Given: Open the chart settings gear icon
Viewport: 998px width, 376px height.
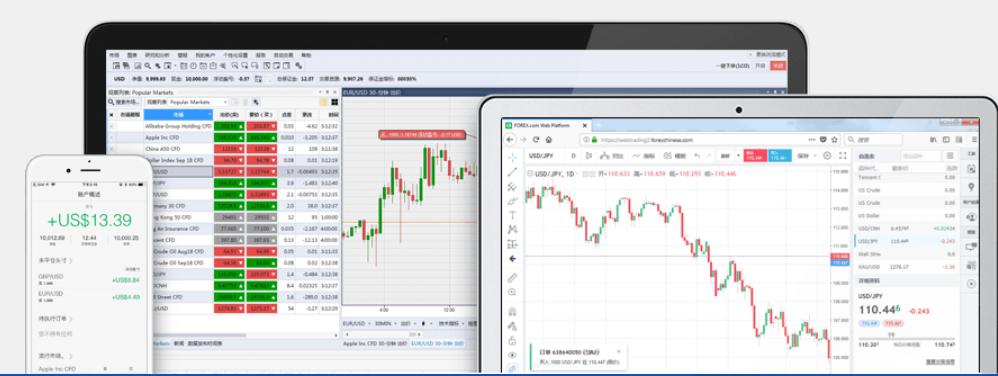Looking at the screenshot, I should (827, 155).
